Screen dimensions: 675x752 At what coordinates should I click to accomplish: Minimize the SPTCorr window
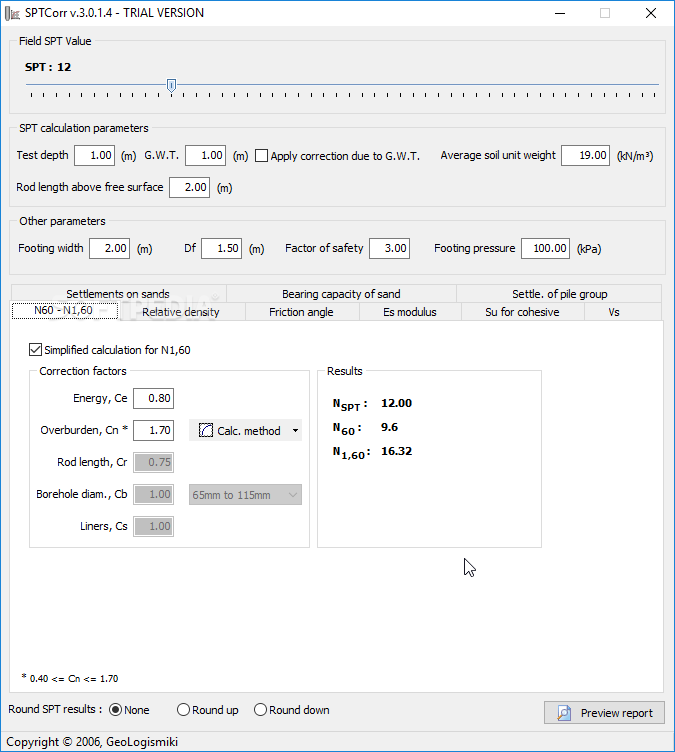[x=560, y=13]
